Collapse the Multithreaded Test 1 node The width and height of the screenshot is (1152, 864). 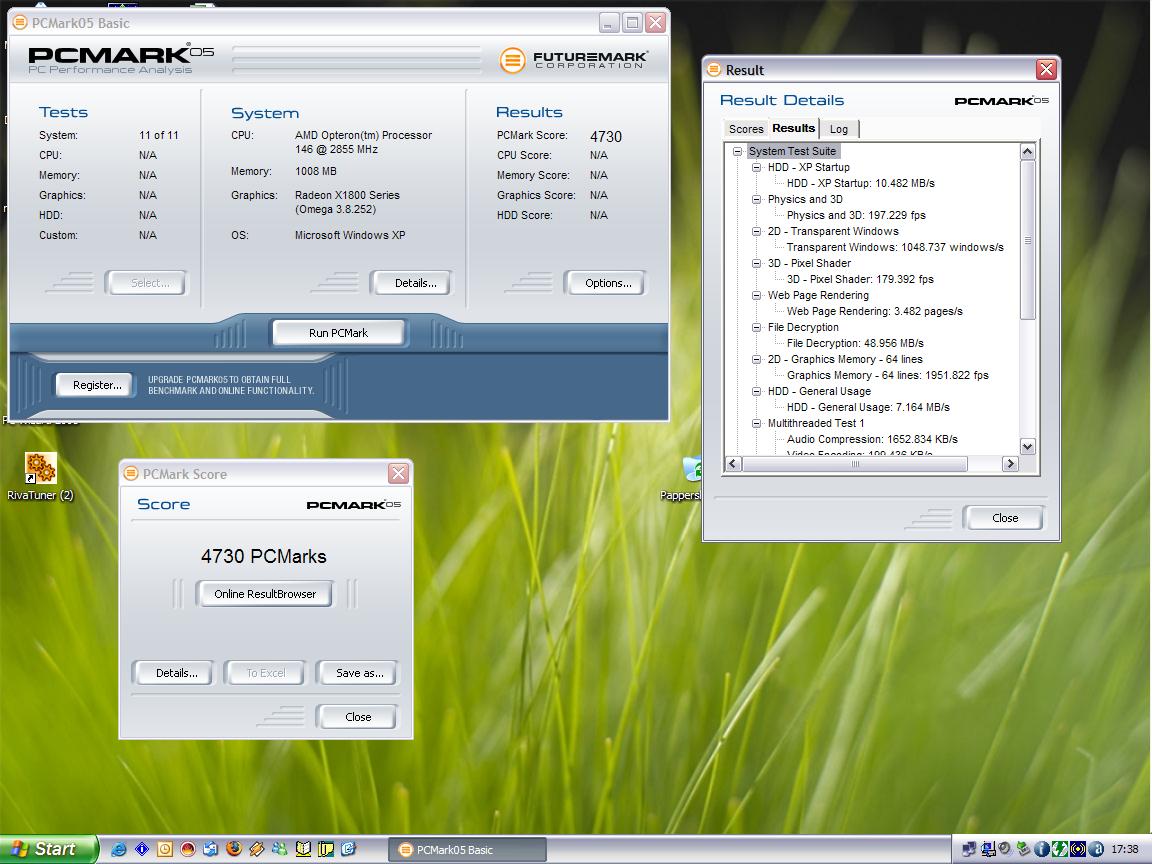pyautogui.click(x=756, y=423)
